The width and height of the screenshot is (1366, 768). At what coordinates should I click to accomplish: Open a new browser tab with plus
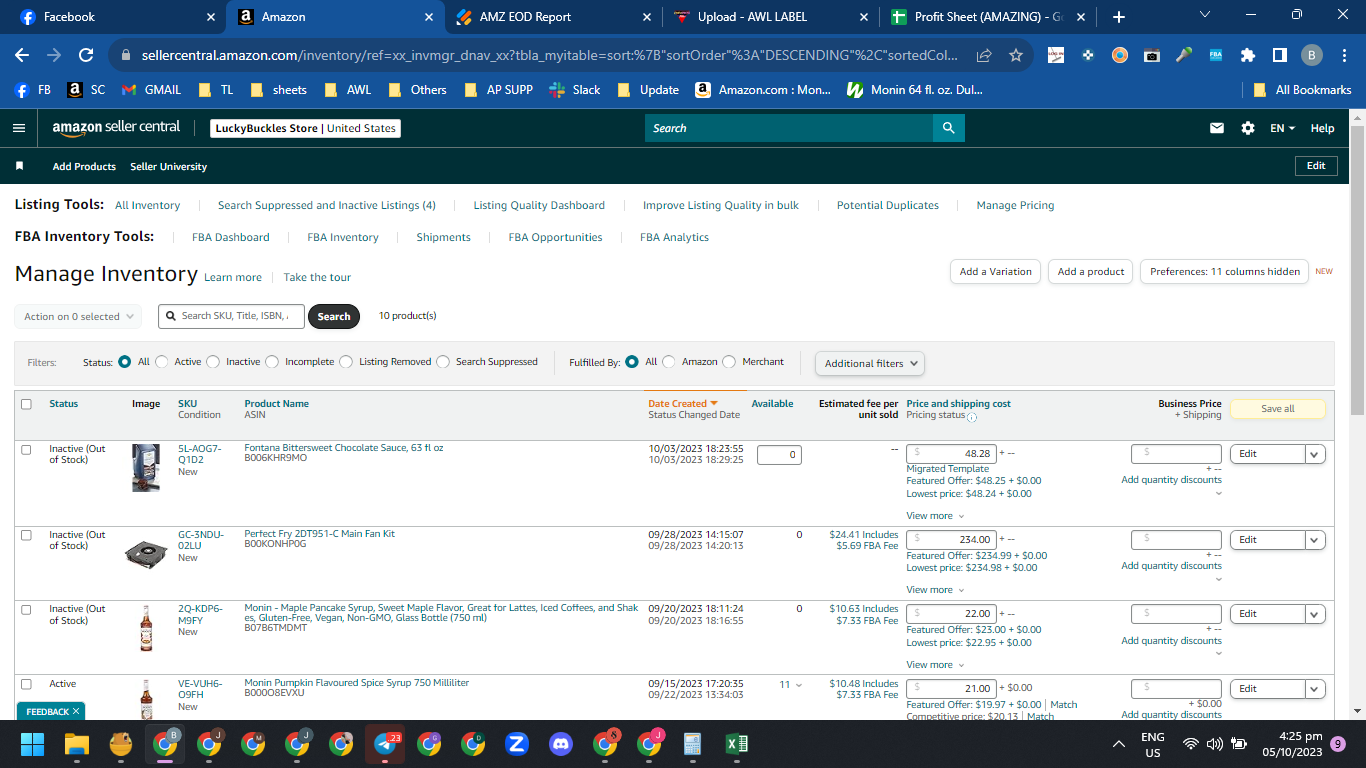[1119, 17]
